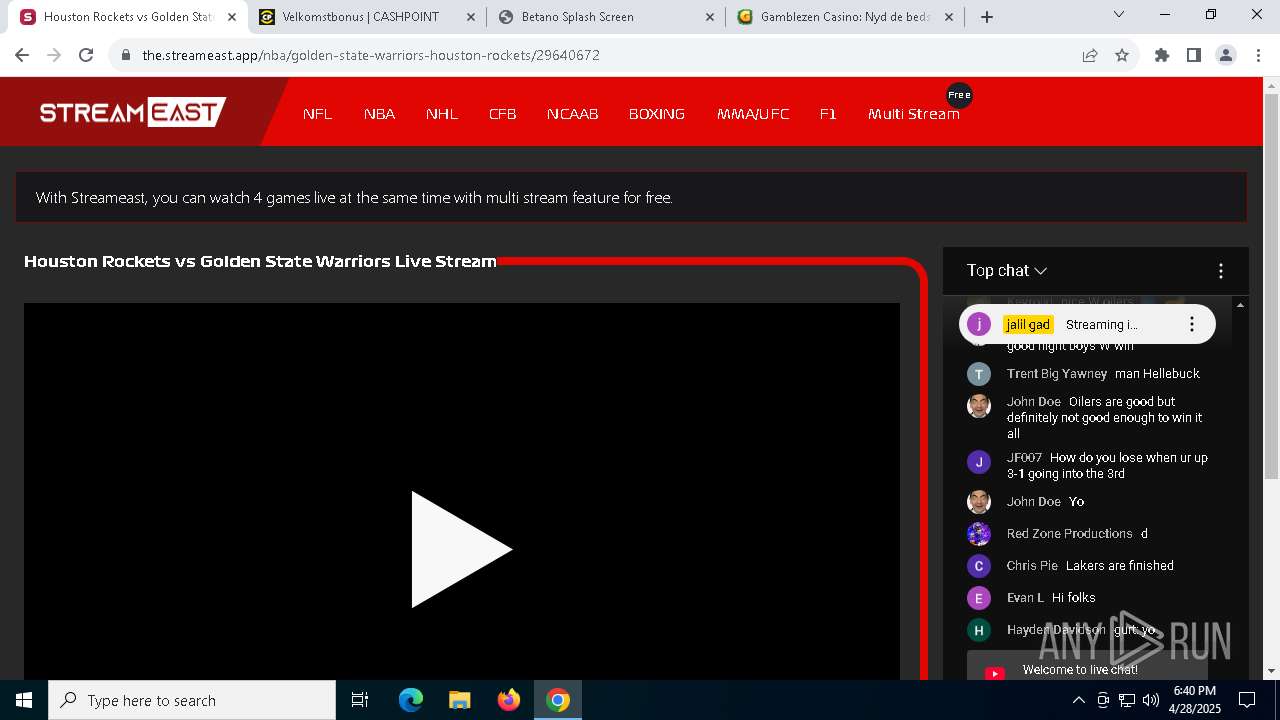This screenshot has height=720, width=1280.
Task: Expand the Top chat dropdown
Action: pos(1006,271)
